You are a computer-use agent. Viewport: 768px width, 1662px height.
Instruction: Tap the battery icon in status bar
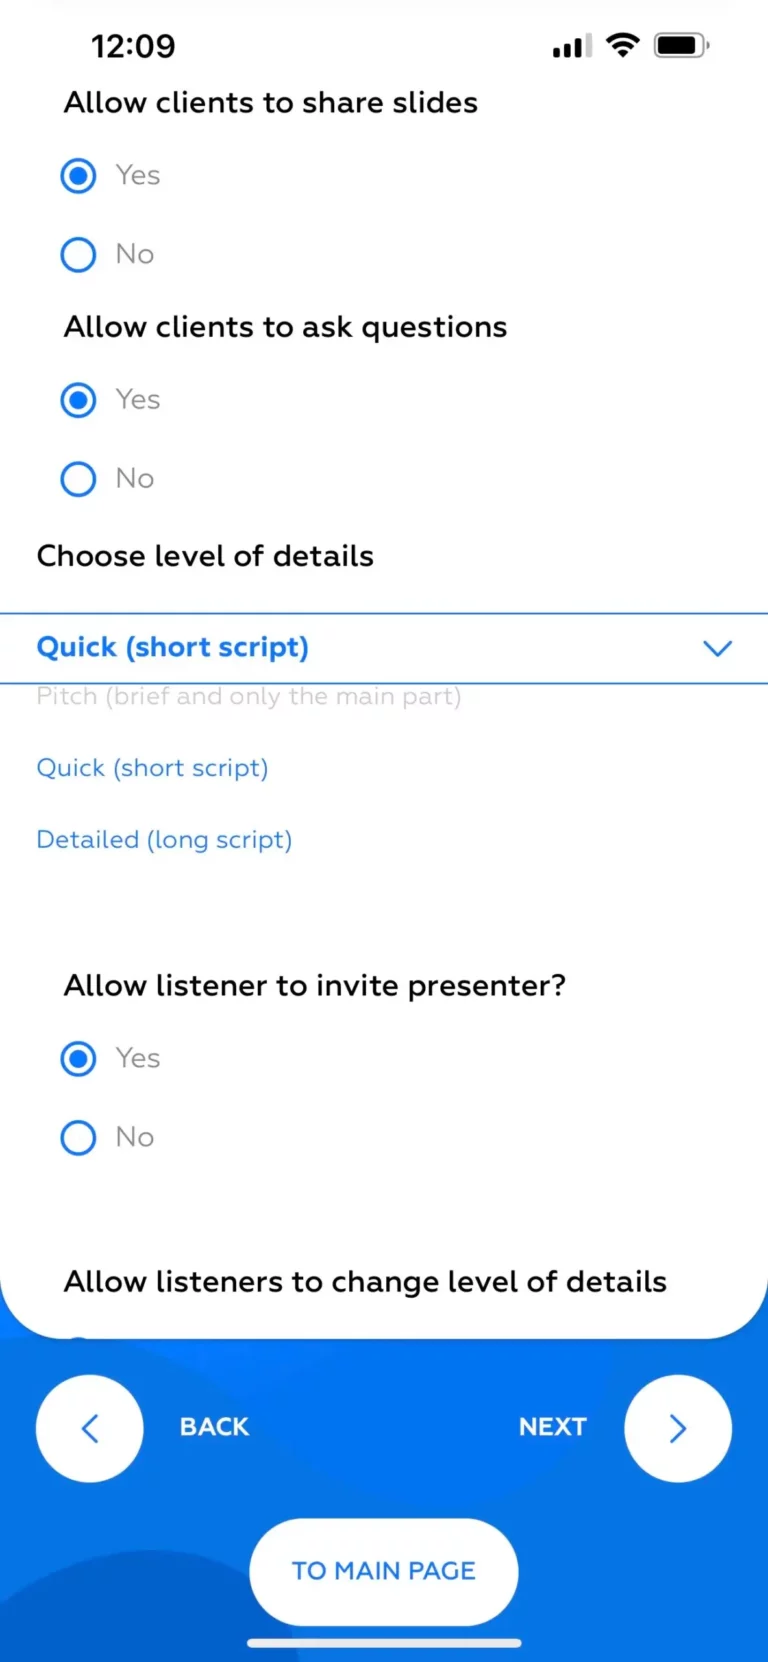pos(681,45)
